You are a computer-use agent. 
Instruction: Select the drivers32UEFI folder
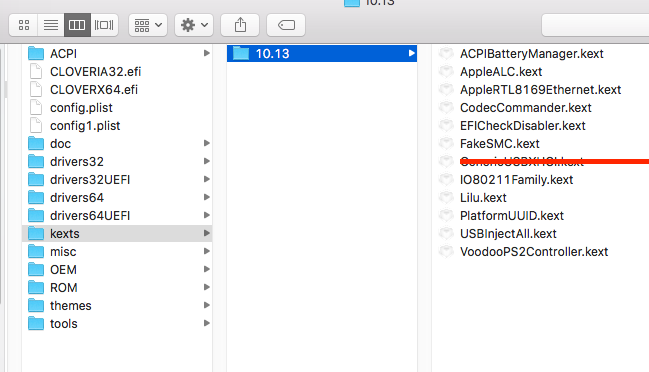click(x=117, y=180)
